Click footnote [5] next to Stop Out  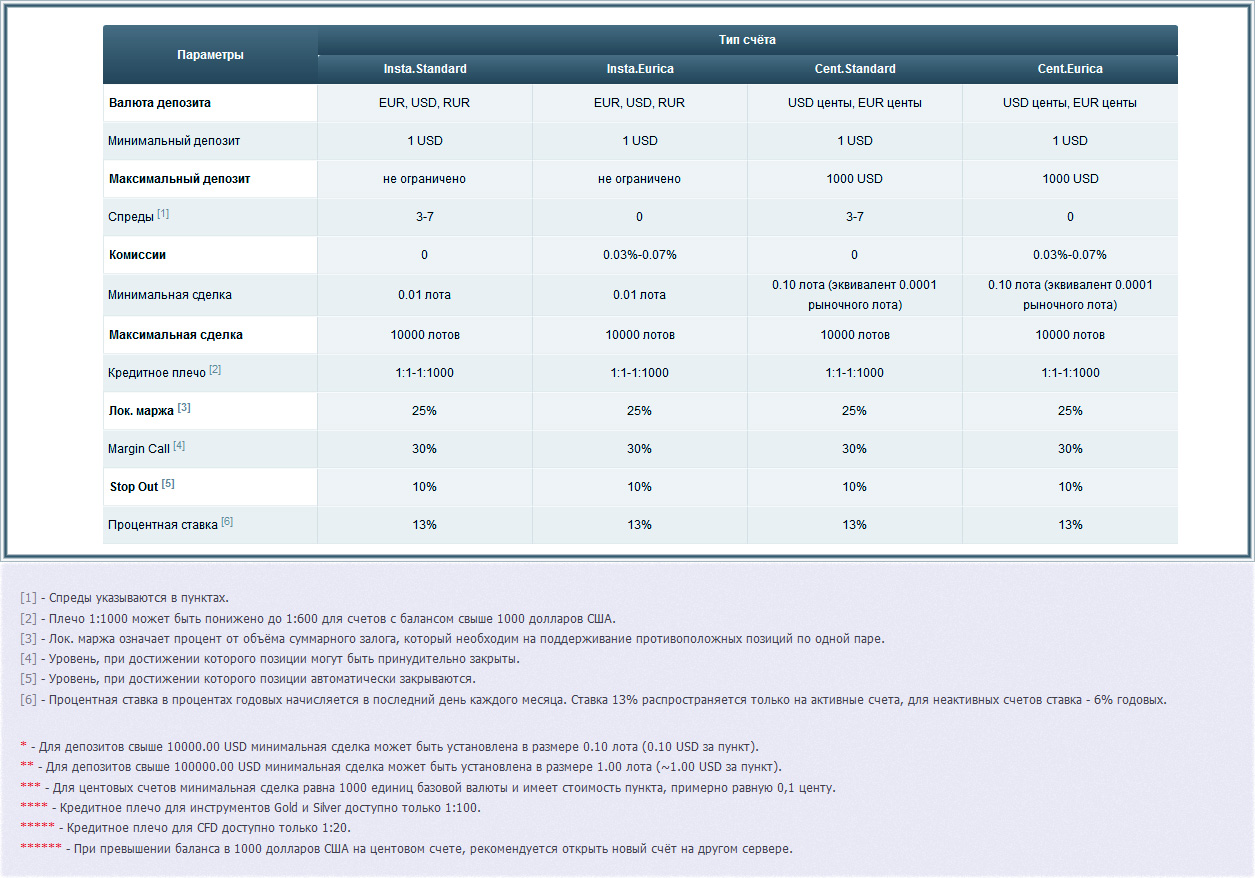pyautogui.click(x=168, y=484)
